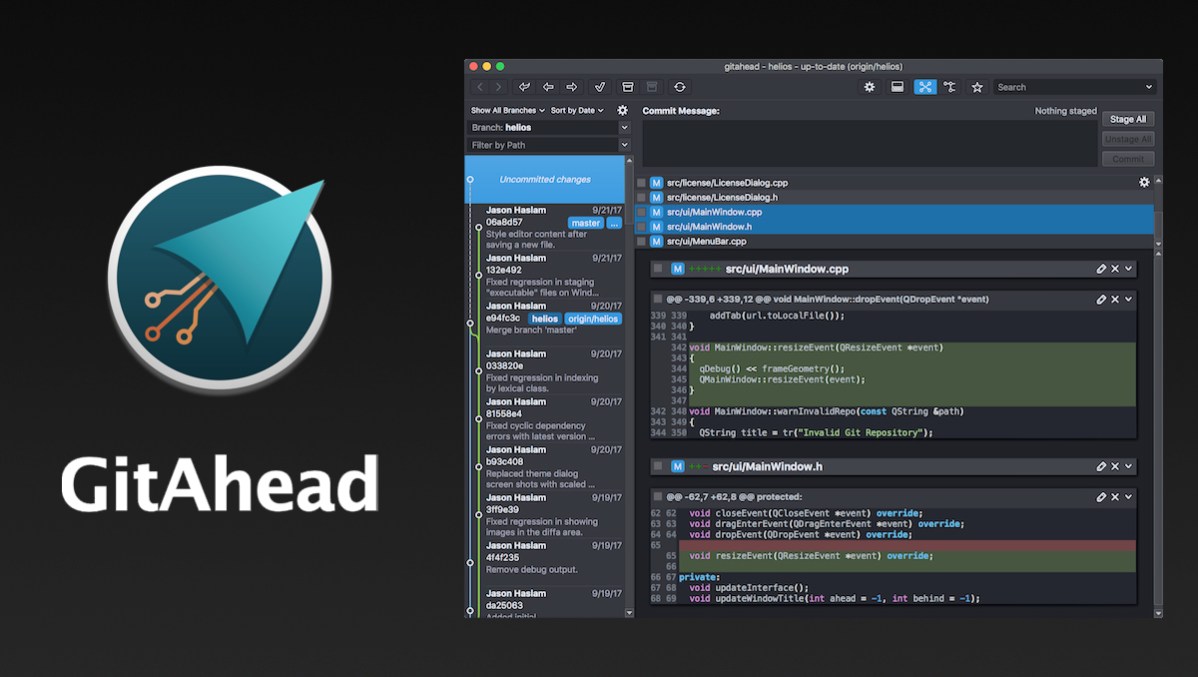Click the Stage All button
1198x677 pixels.
pos(1128,119)
